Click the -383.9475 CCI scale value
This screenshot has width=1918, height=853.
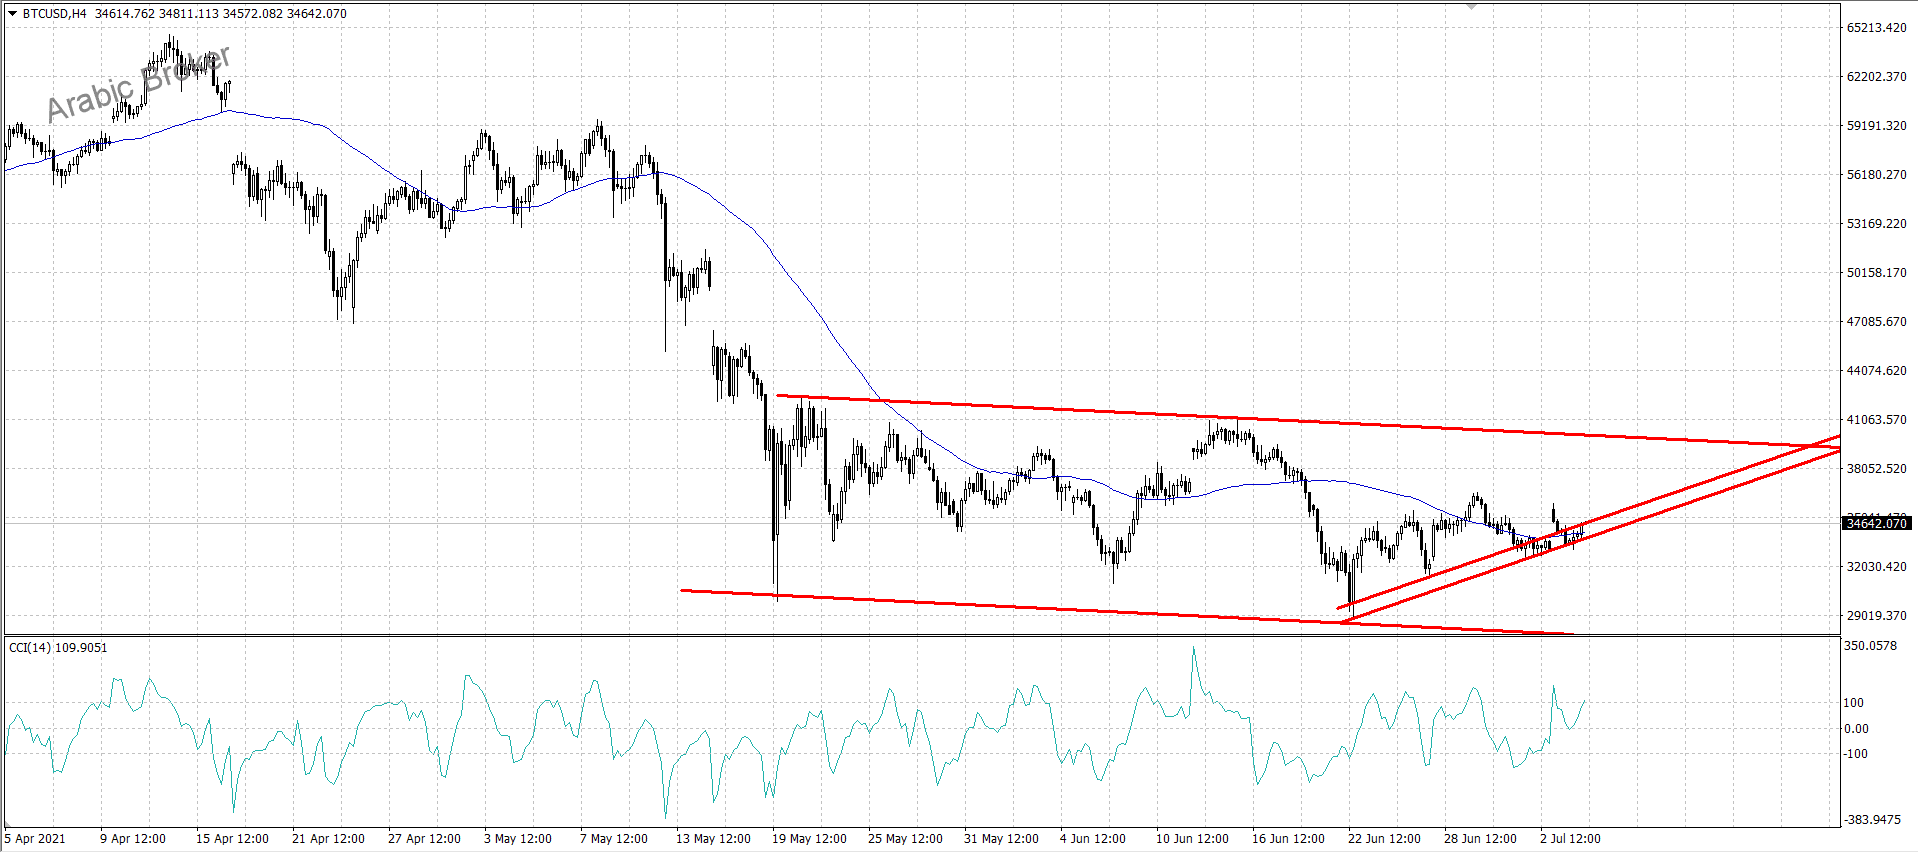[x=1873, y=820]
